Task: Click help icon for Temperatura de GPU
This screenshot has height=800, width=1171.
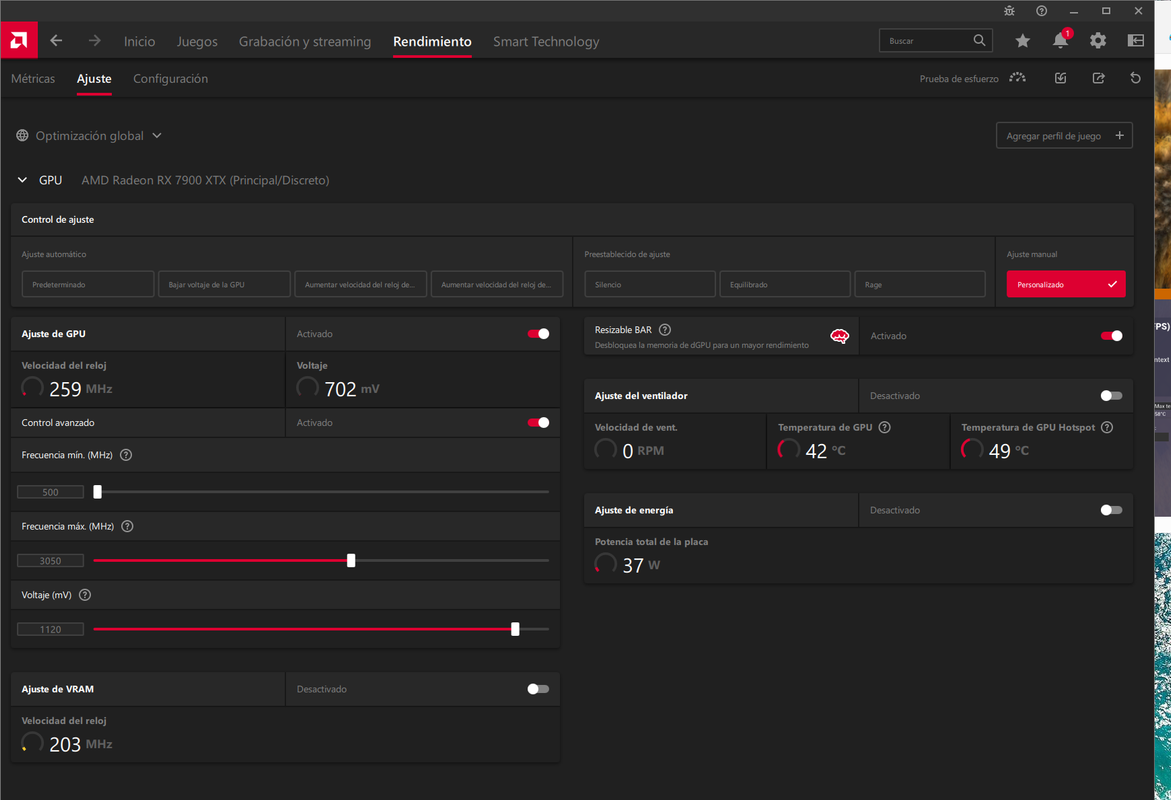Action: tap(885, 427)
